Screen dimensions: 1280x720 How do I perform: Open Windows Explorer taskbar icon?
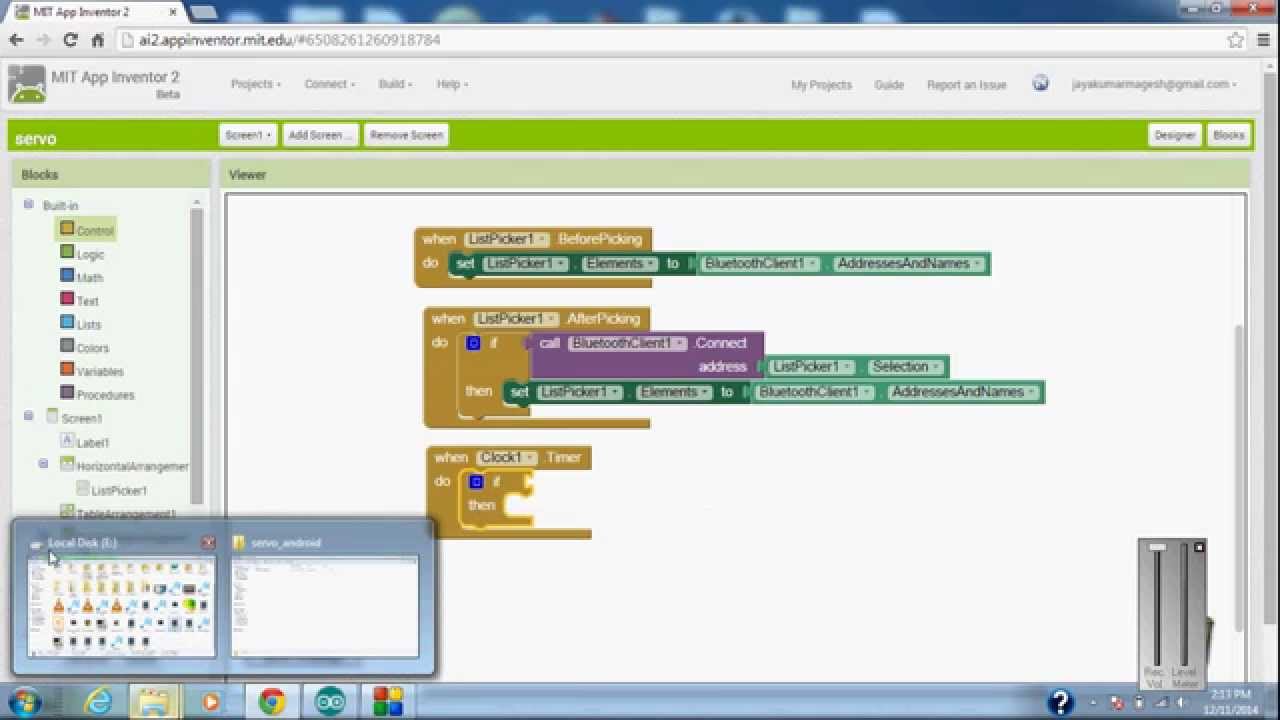(153, 702)
